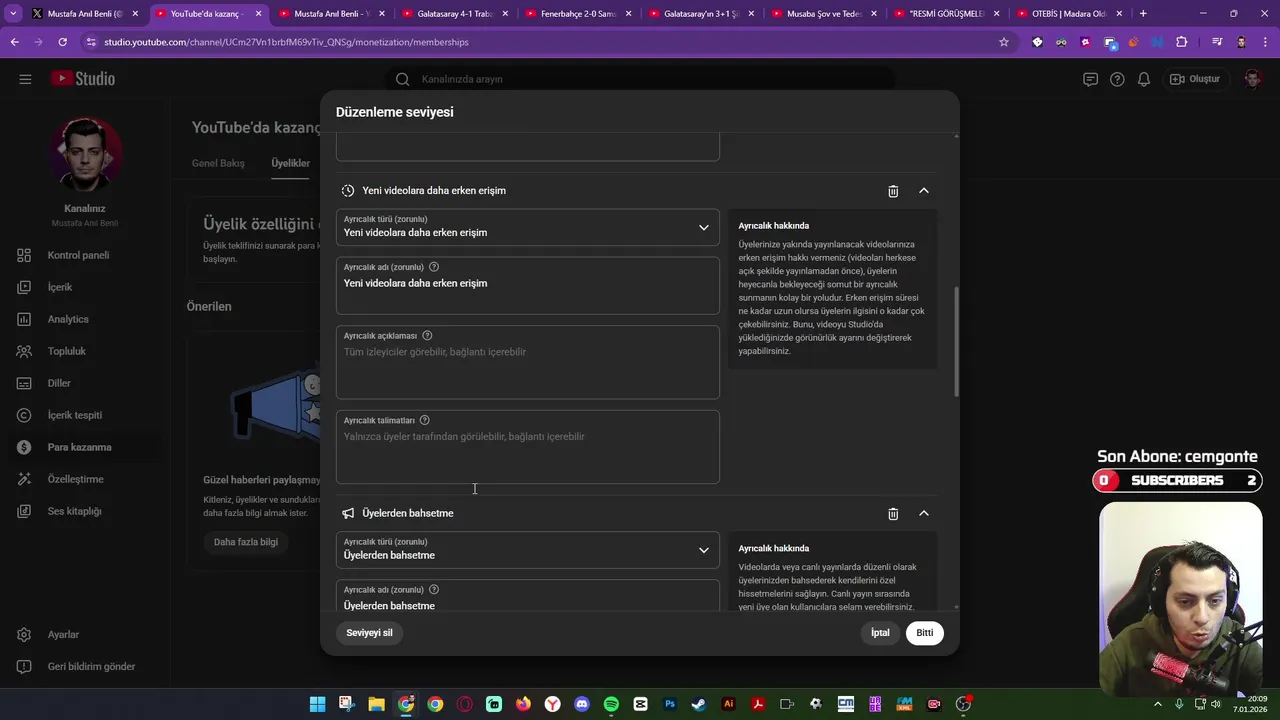Click the 'Ayrıcalık açıklaması' text area
The width and height of the screenshot is (1280, 720).
528,362
